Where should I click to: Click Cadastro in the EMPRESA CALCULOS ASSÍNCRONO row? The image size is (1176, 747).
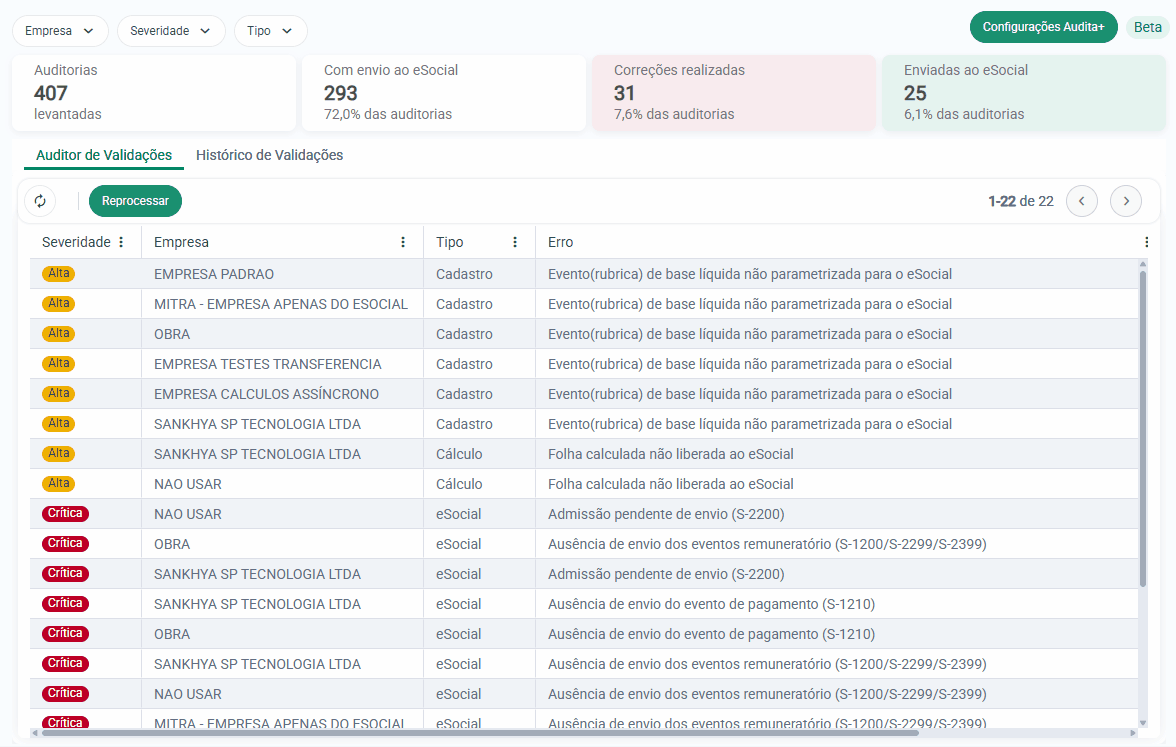pyautogui.click(x=464, y=394)
